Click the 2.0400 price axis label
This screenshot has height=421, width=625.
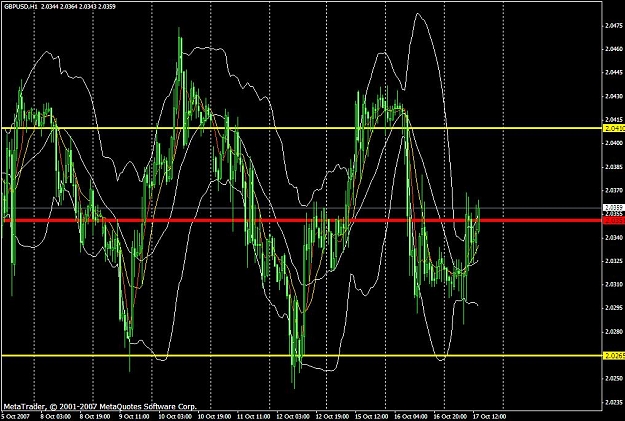point(614,143)
